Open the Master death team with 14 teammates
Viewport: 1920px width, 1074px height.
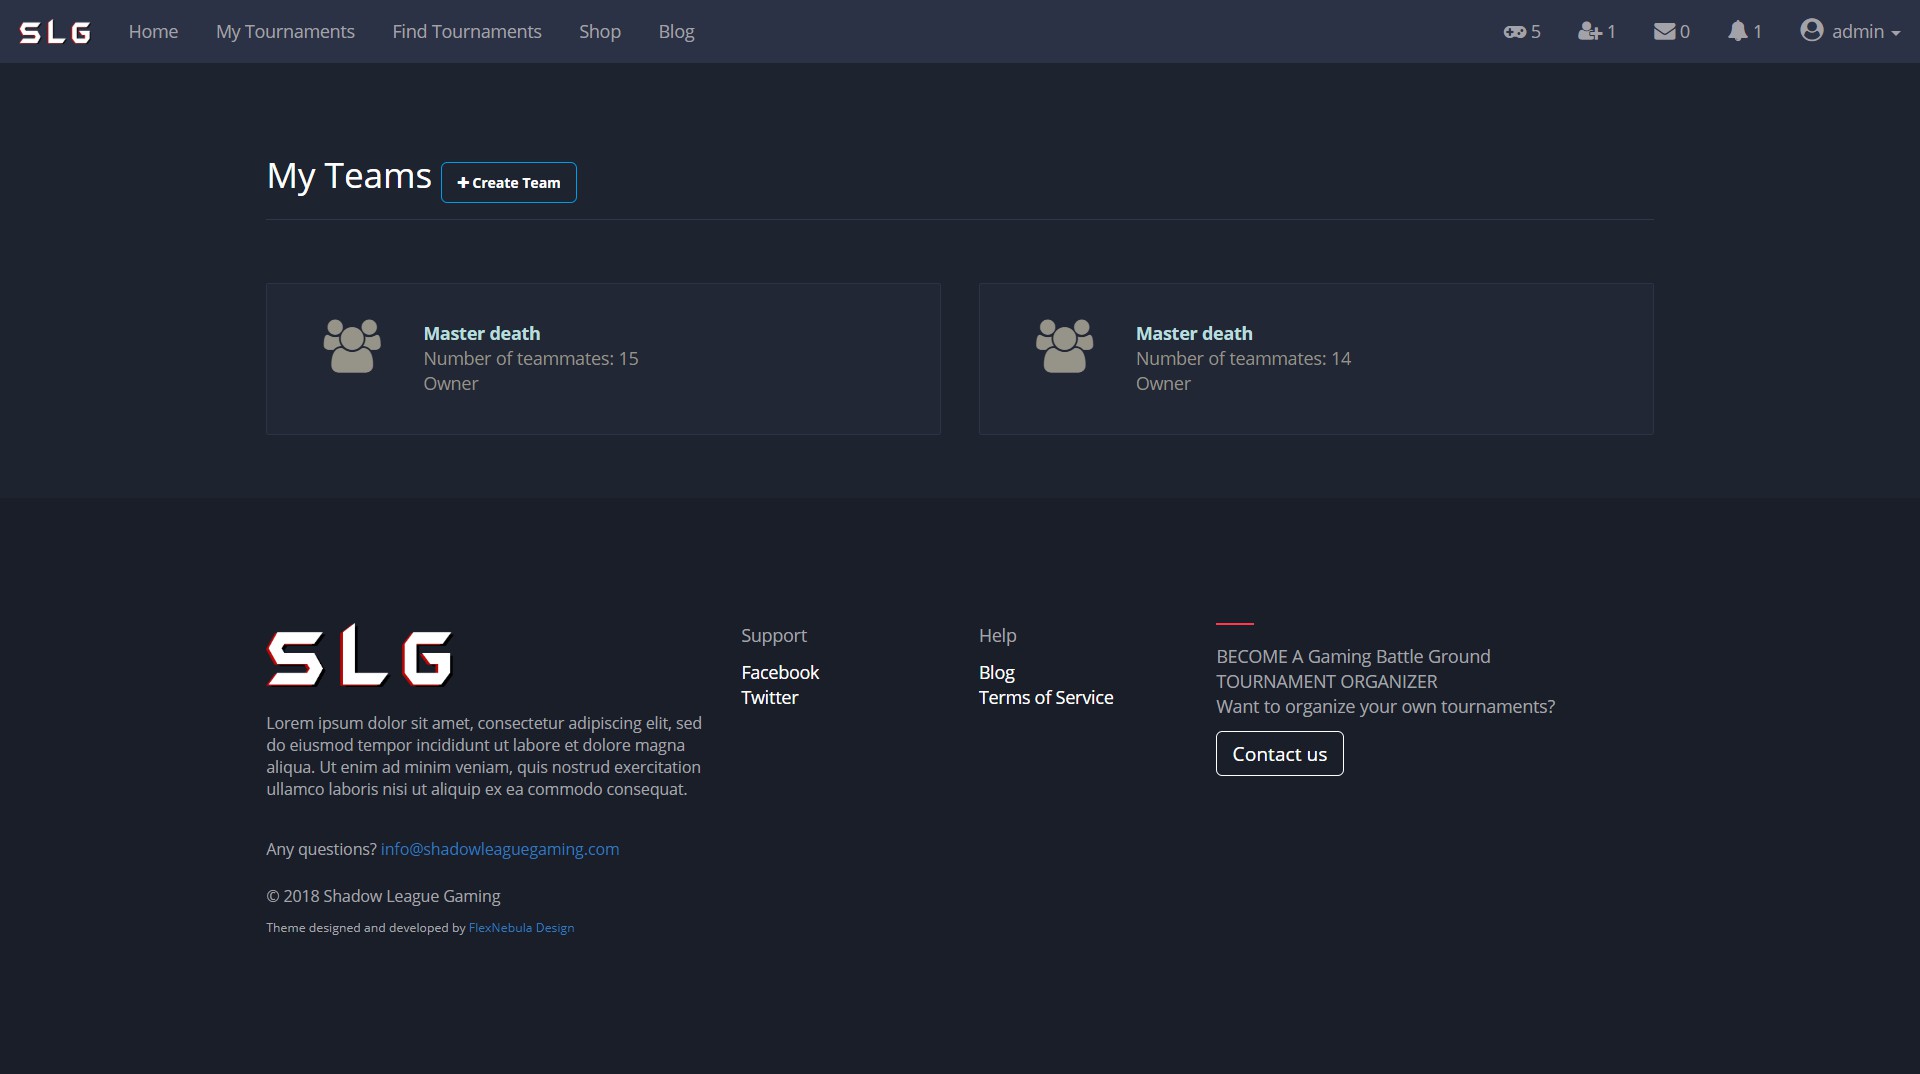(x=1194, y=334)
